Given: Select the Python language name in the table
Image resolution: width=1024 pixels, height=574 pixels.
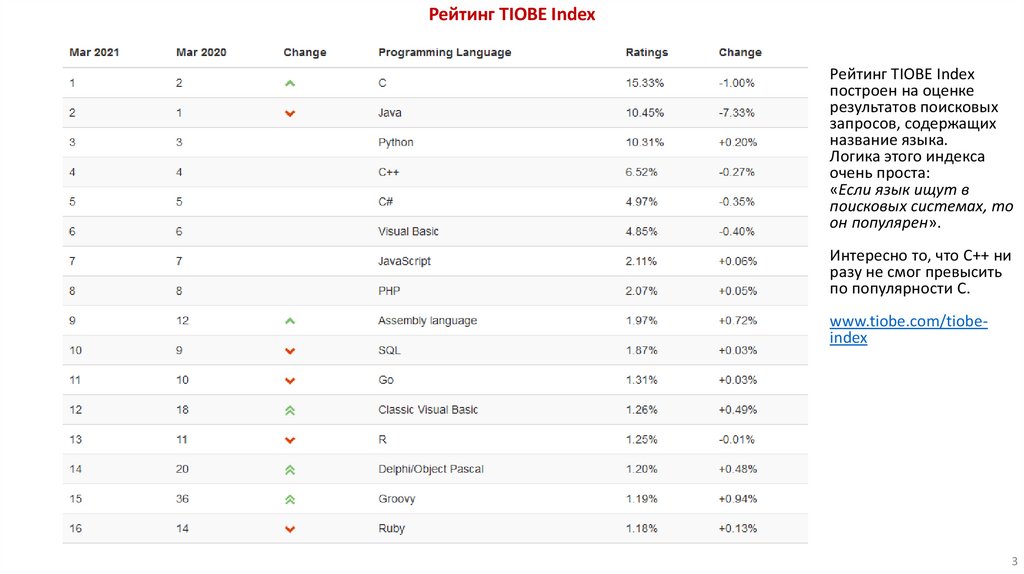Looking at the screenshot, I should pyautogui.click(x=396, y=142).
